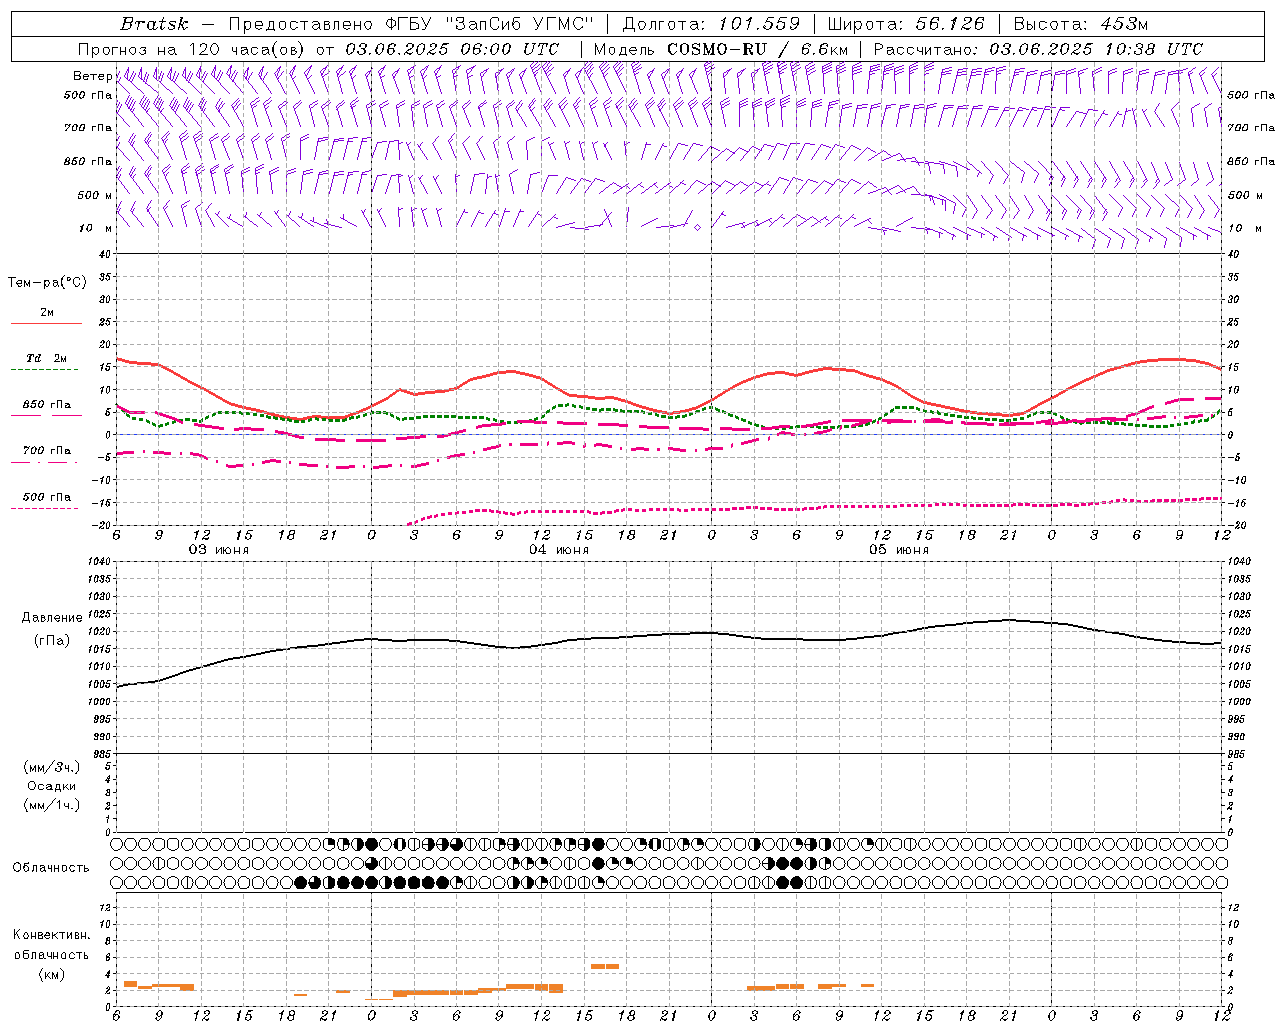The image size is (1280, 1024).
Task: Click the '850 гПа' temperature legend entry
Action: click(47, 405)
